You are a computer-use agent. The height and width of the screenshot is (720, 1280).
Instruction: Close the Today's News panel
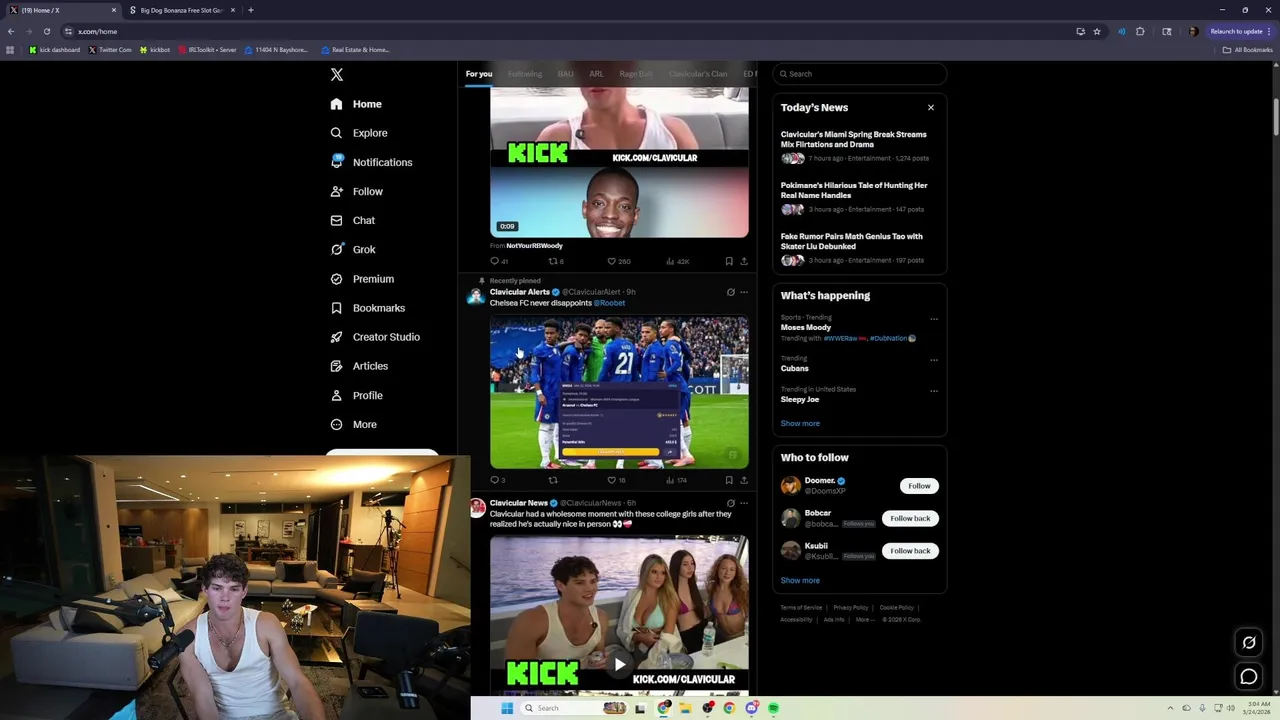931,107
